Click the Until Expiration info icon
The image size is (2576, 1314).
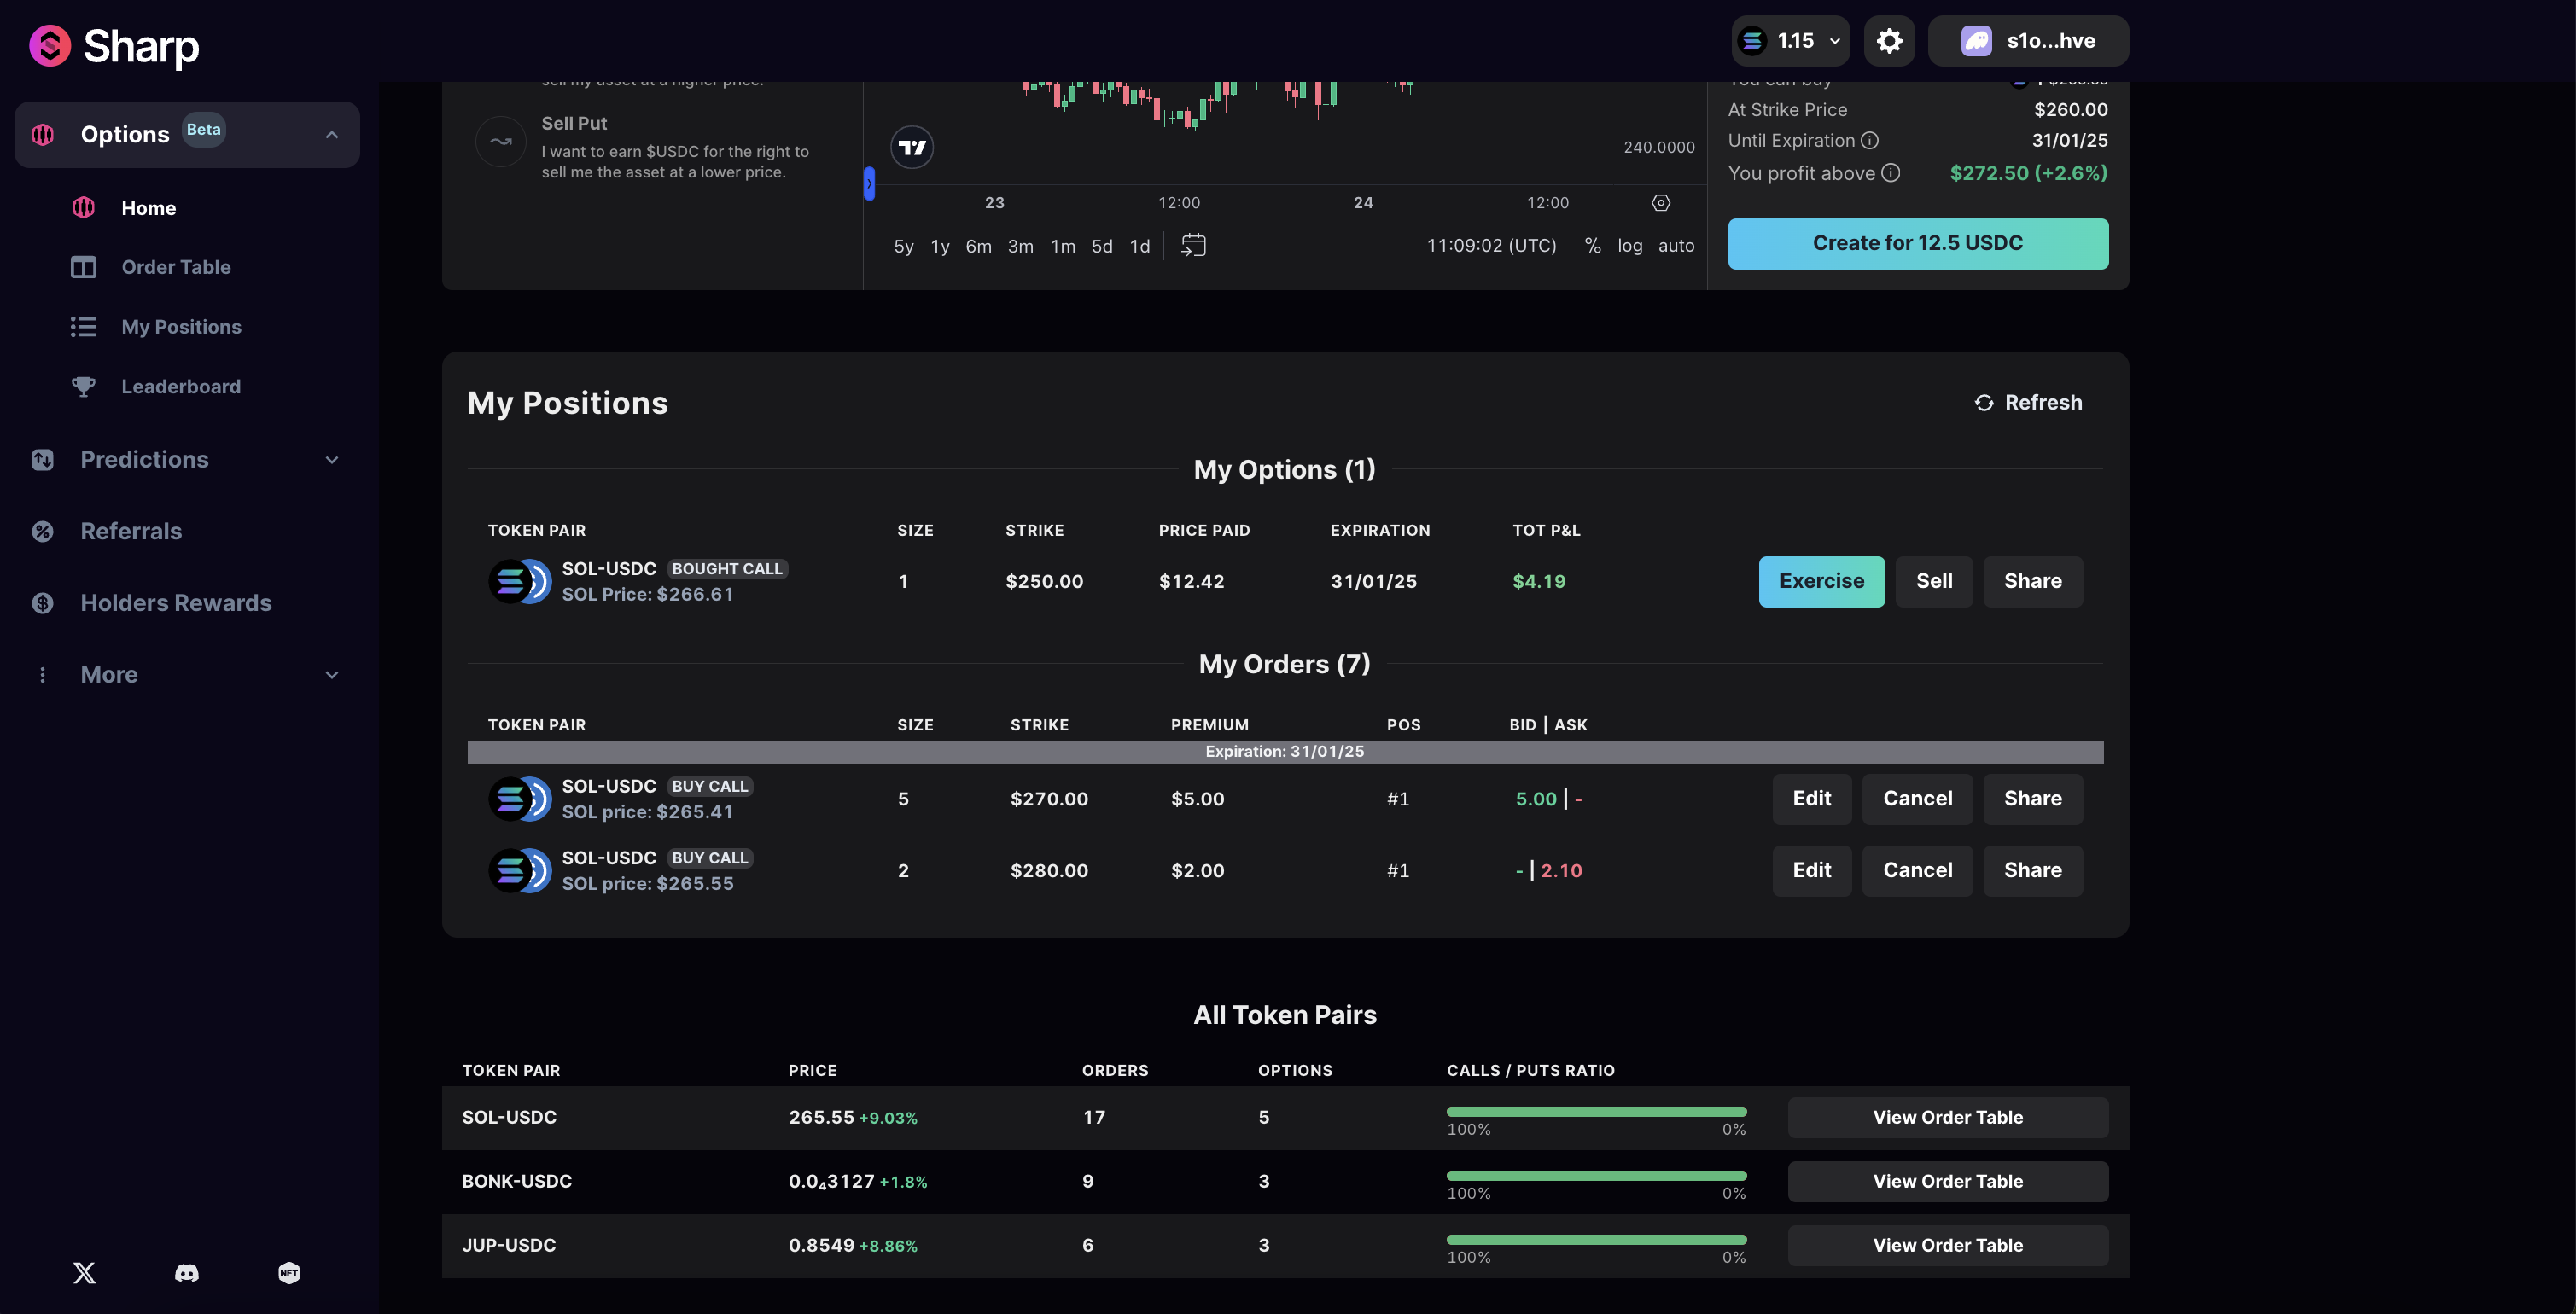coord(1870,140)
